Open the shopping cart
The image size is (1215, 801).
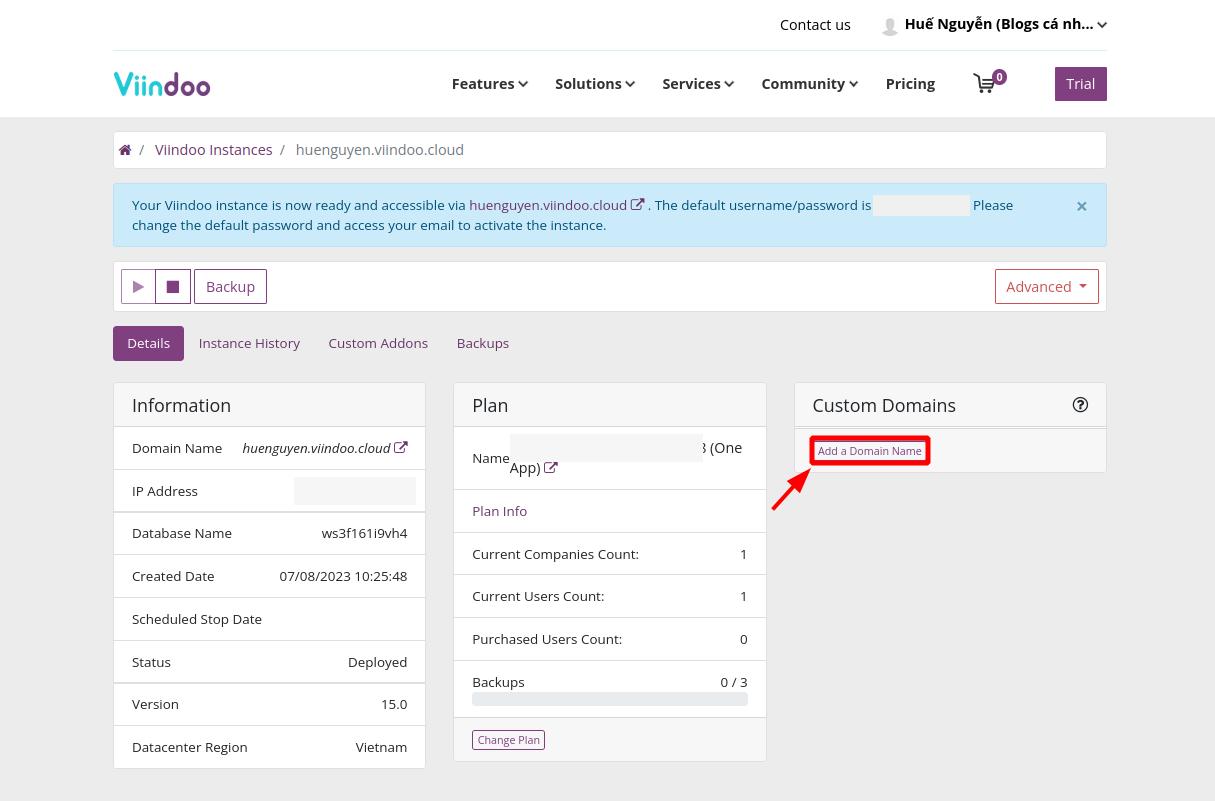[x=985, y=84]
